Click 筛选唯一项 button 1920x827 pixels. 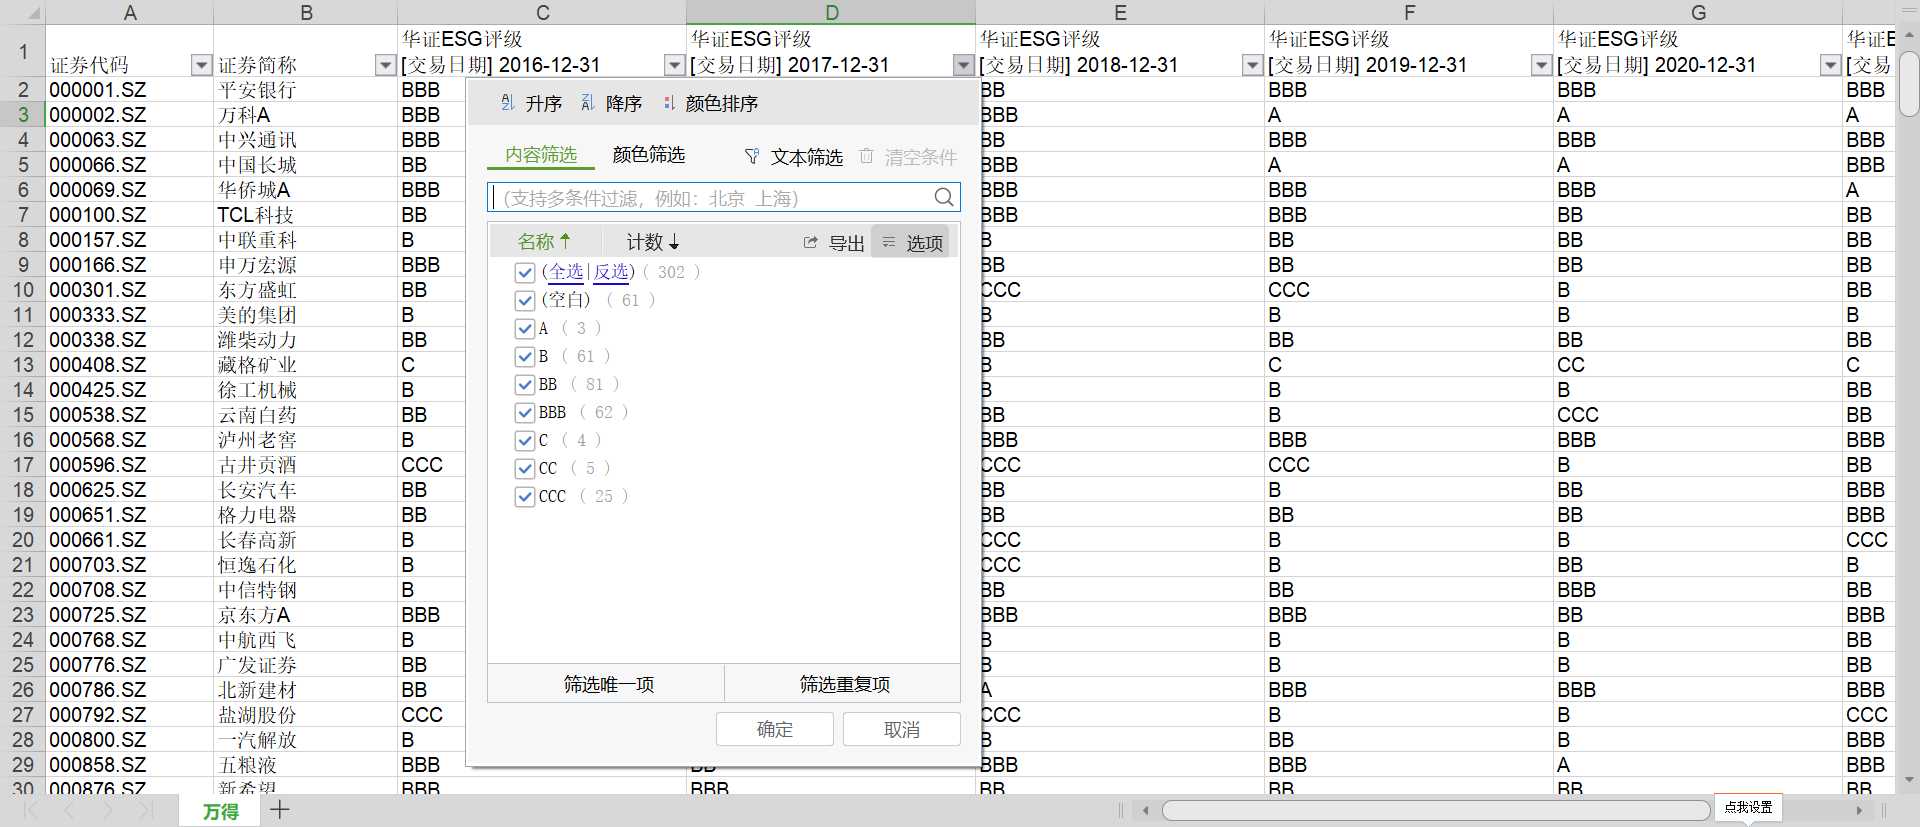click(x=608, y=684)
